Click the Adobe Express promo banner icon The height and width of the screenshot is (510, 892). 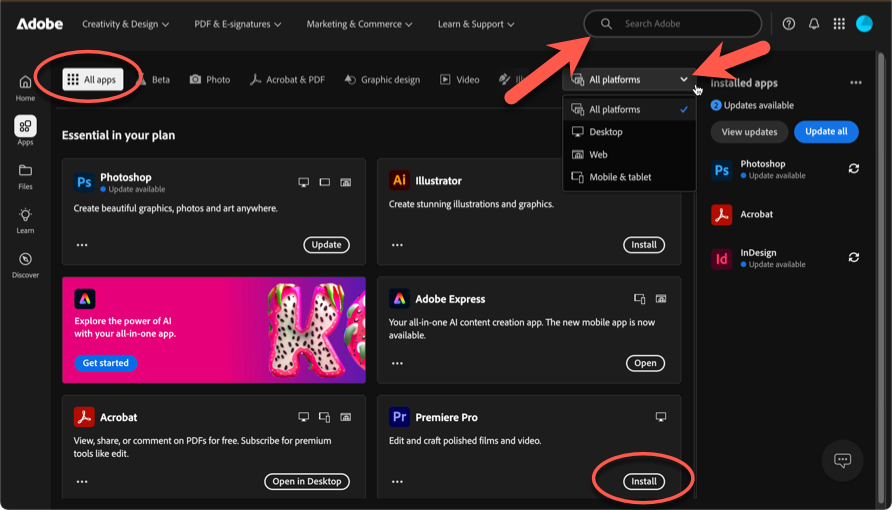85,298
